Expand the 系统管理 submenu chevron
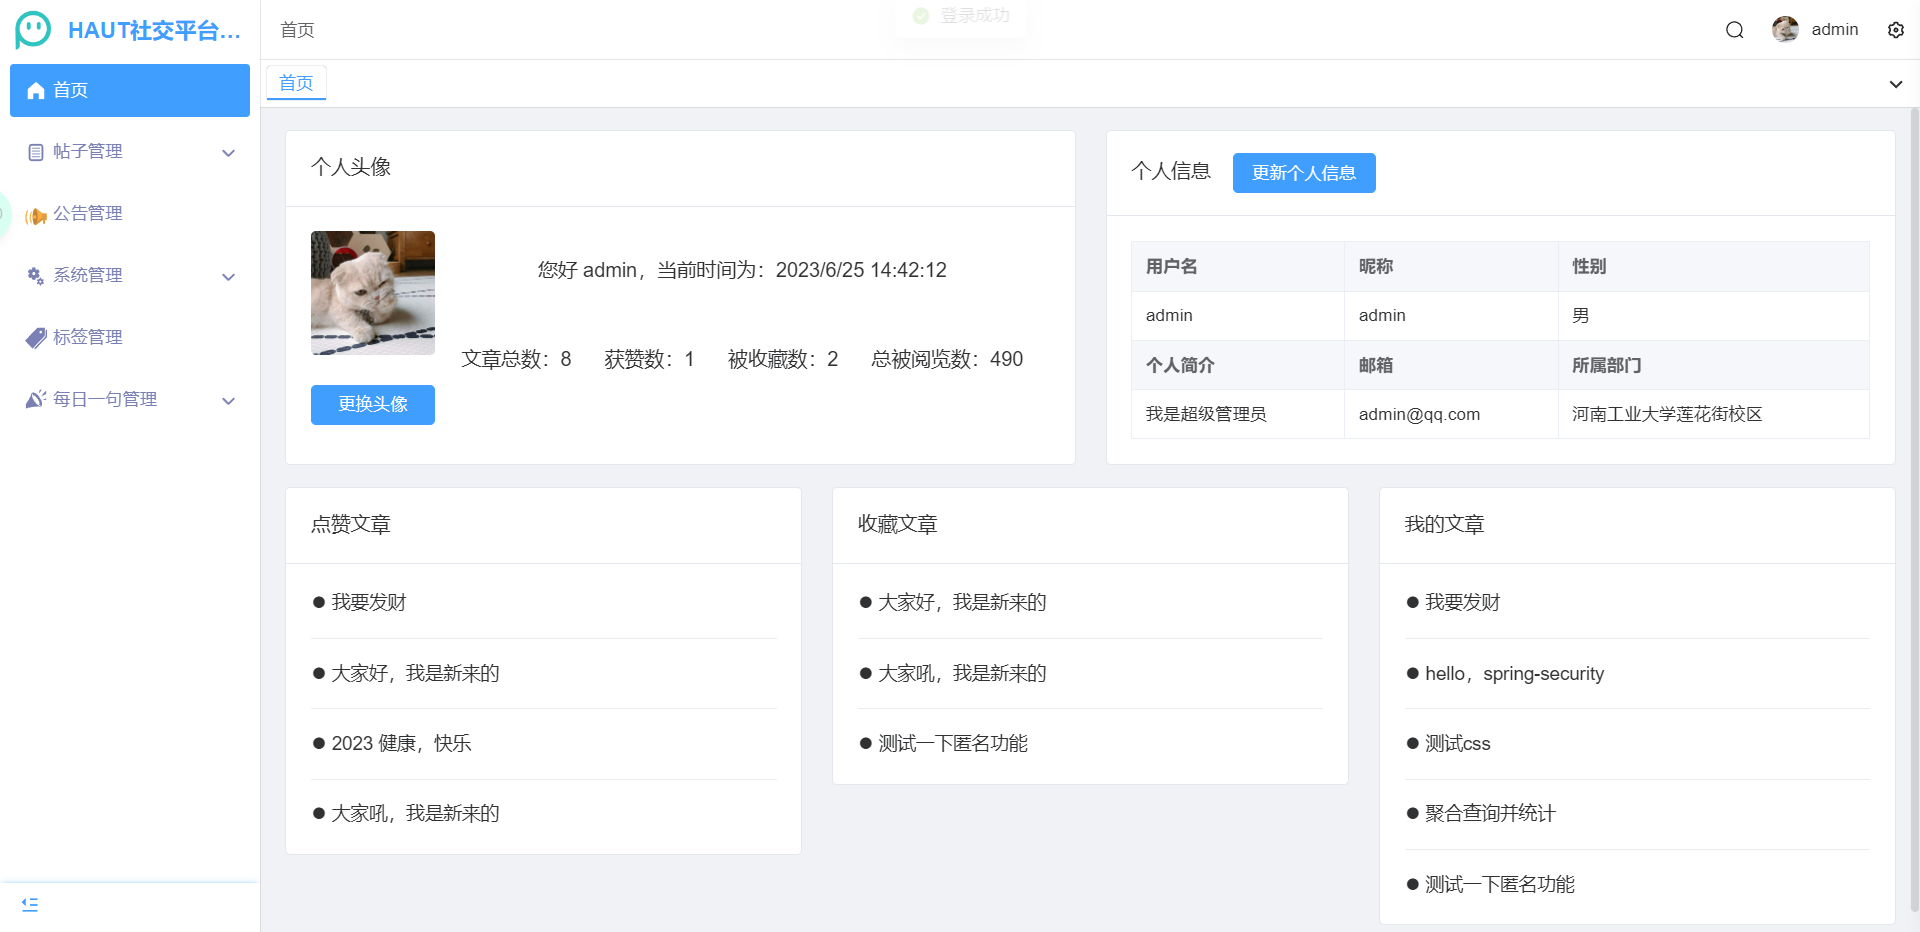Viewport: 1920px width, 932px height. [x=228, y=276]
